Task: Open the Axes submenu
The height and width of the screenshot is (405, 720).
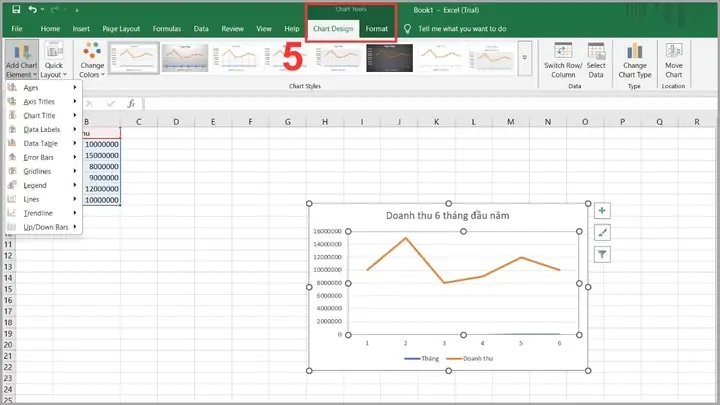Action: point(43,87)
